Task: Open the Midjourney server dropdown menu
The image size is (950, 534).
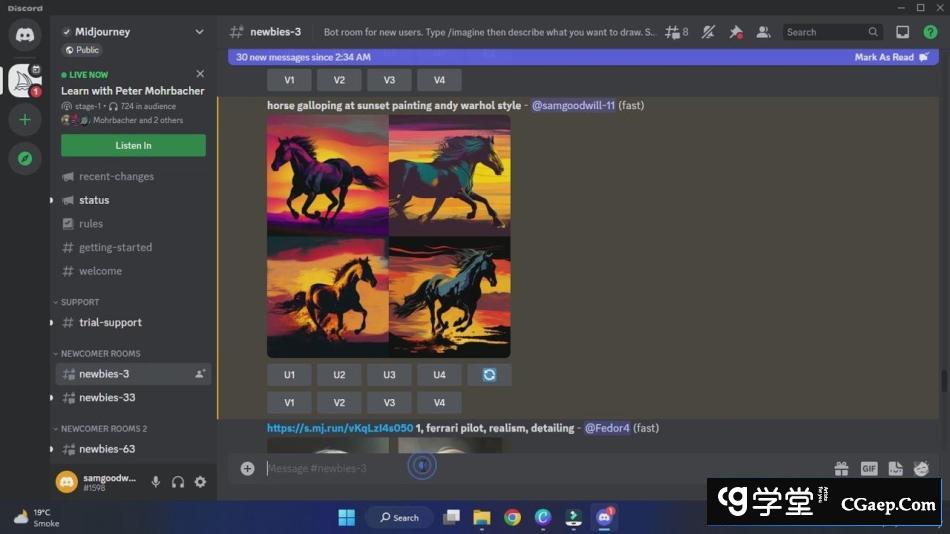Action: tap(199, 32)
